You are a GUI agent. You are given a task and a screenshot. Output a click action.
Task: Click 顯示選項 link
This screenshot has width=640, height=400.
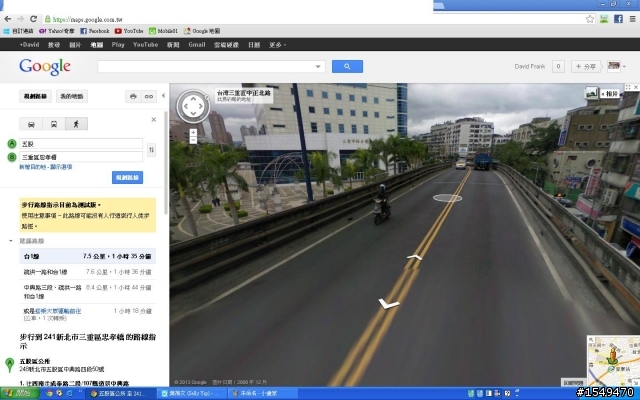61,167
